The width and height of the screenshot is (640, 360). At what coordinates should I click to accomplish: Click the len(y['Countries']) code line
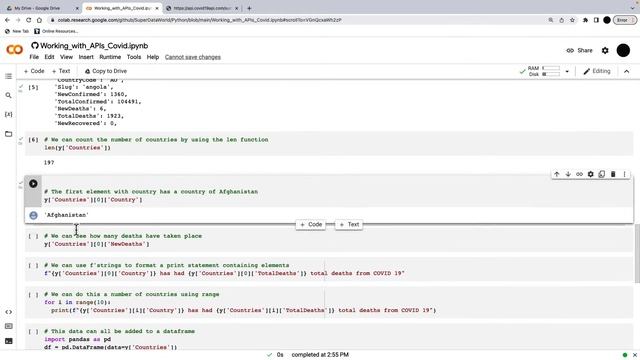[78, 148]
